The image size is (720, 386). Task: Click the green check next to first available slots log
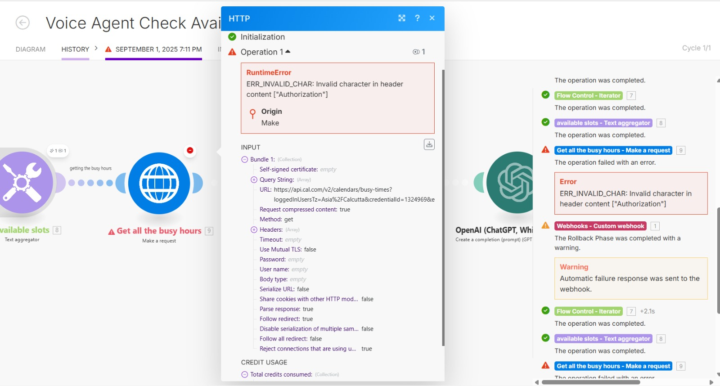[546, 122]
